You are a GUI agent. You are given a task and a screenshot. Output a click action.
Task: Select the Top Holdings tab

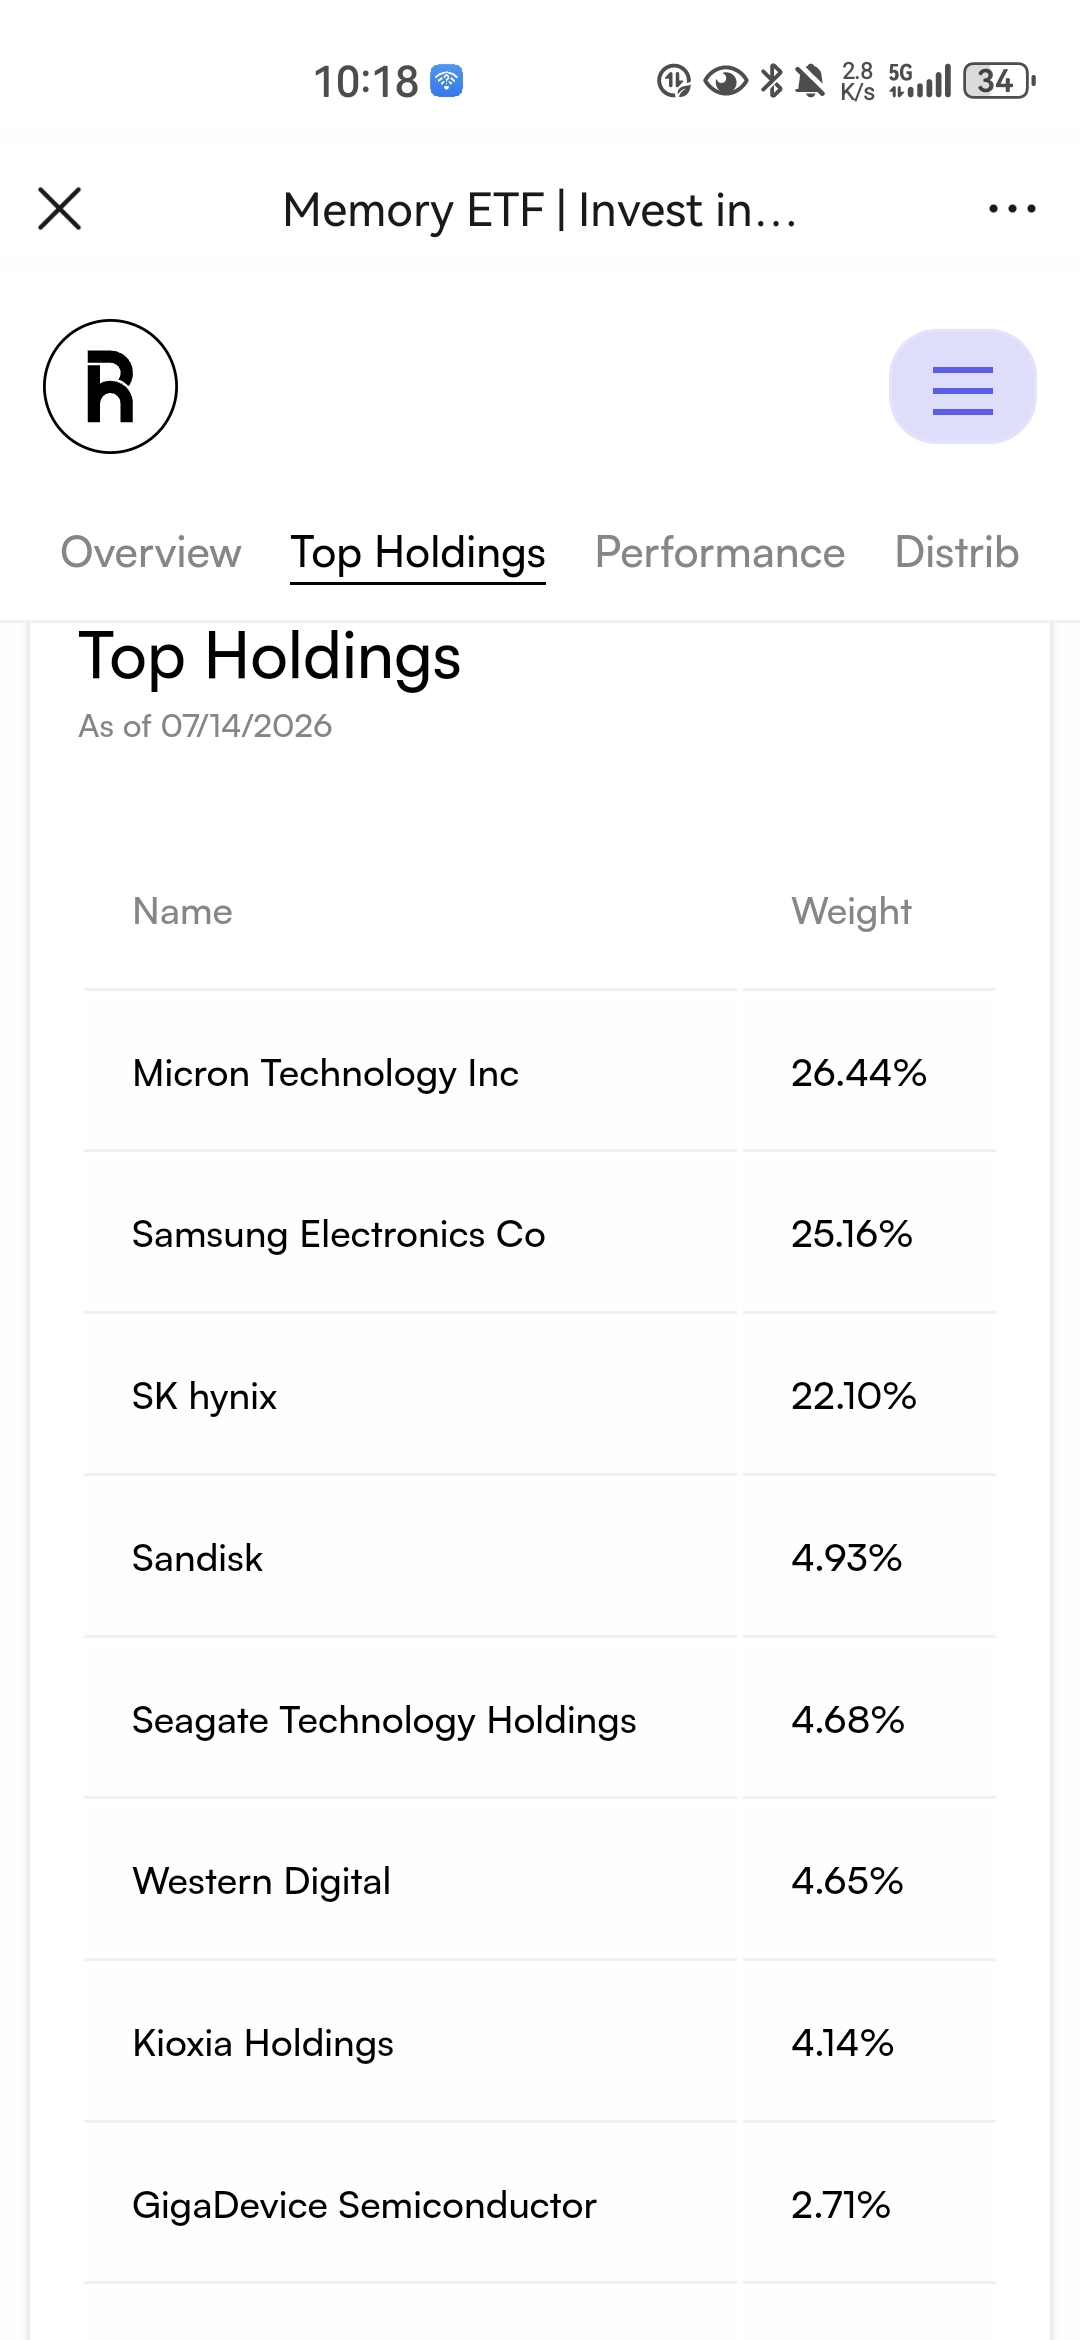tap(418, 553)
